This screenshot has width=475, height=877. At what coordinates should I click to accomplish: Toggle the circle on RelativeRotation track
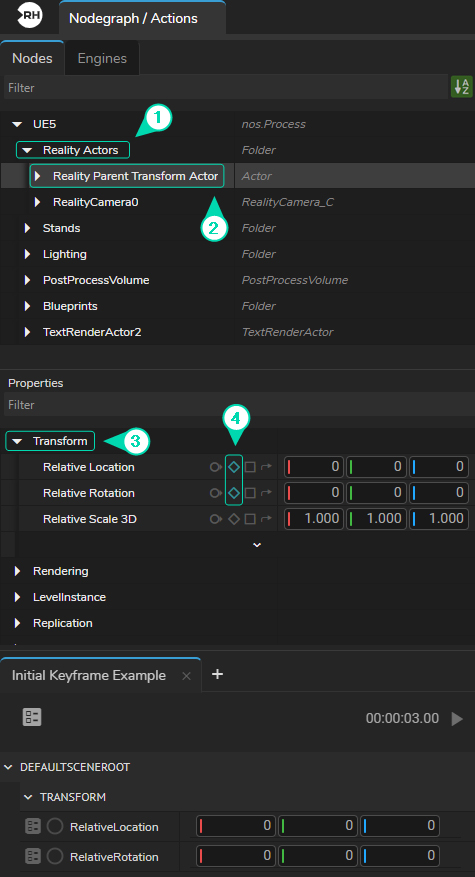point(55,856)
